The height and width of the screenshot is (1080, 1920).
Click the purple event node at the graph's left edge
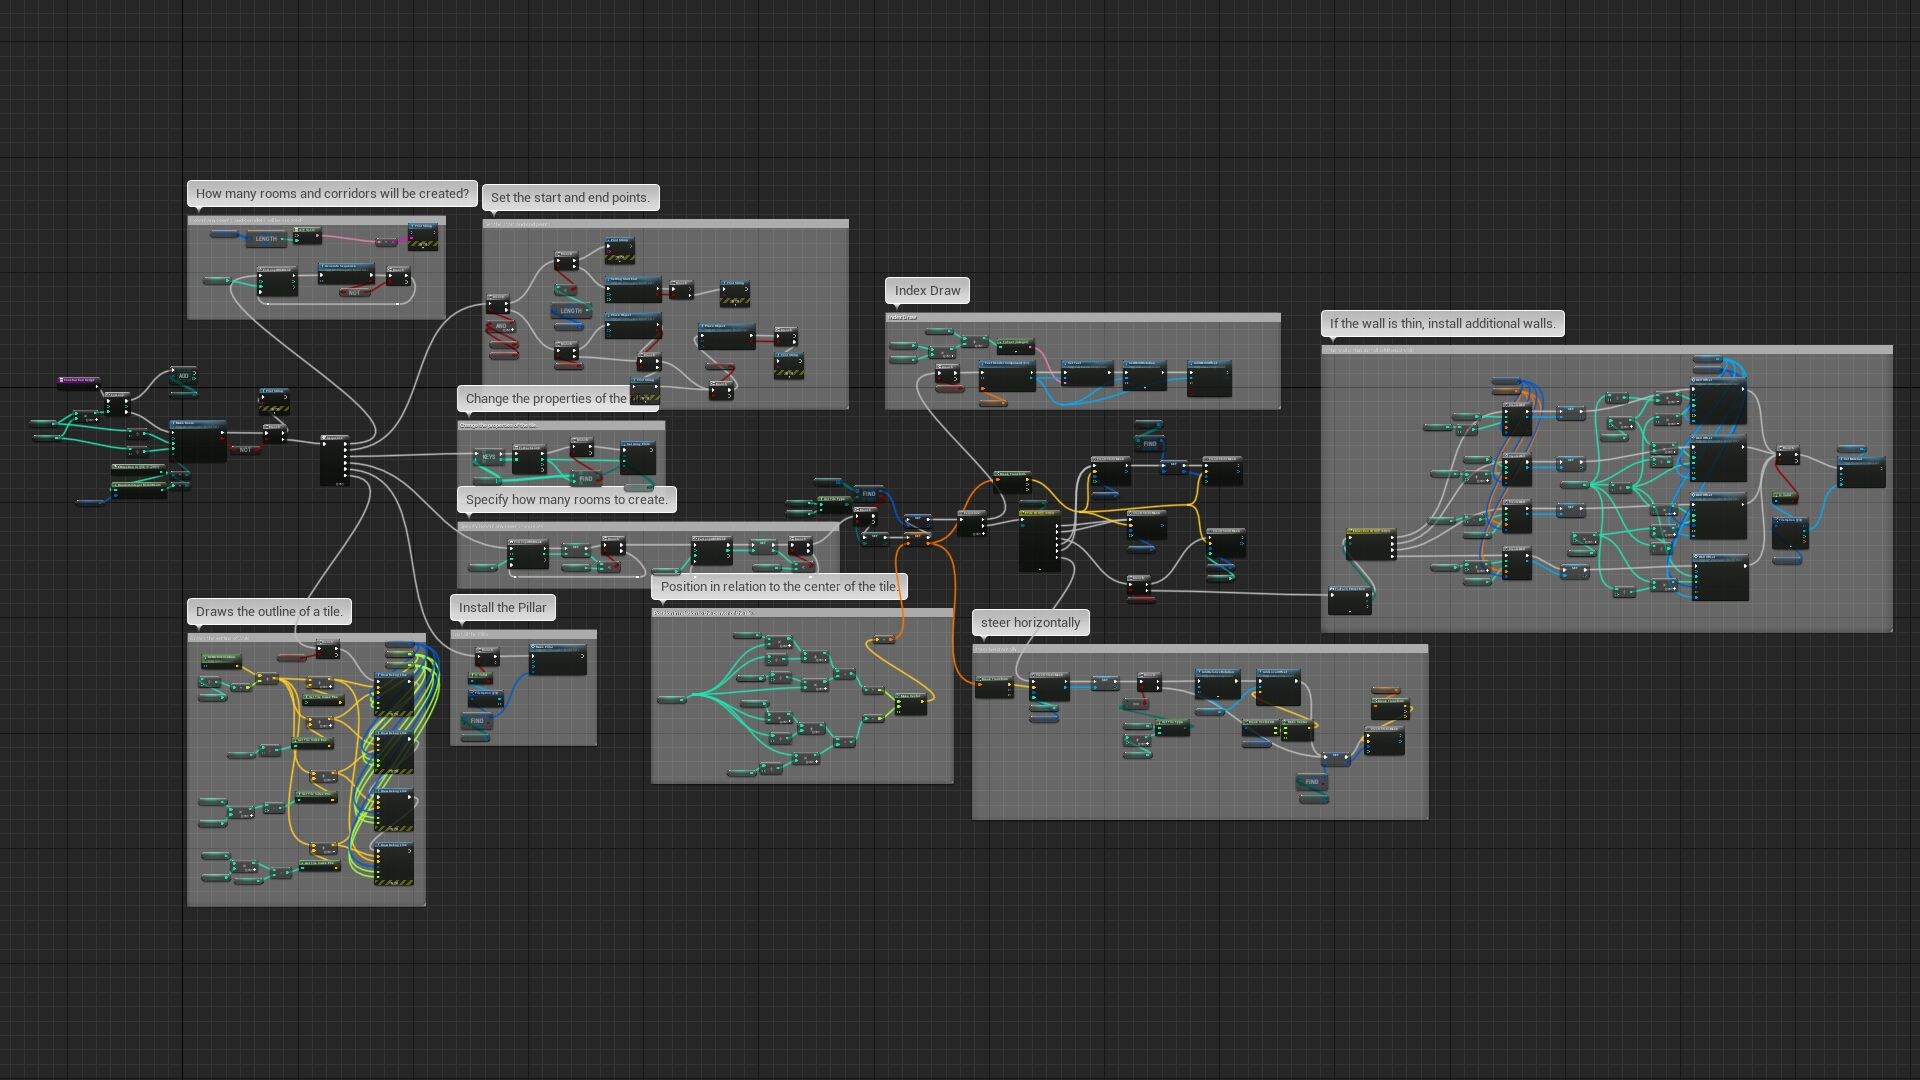[79, 381]
